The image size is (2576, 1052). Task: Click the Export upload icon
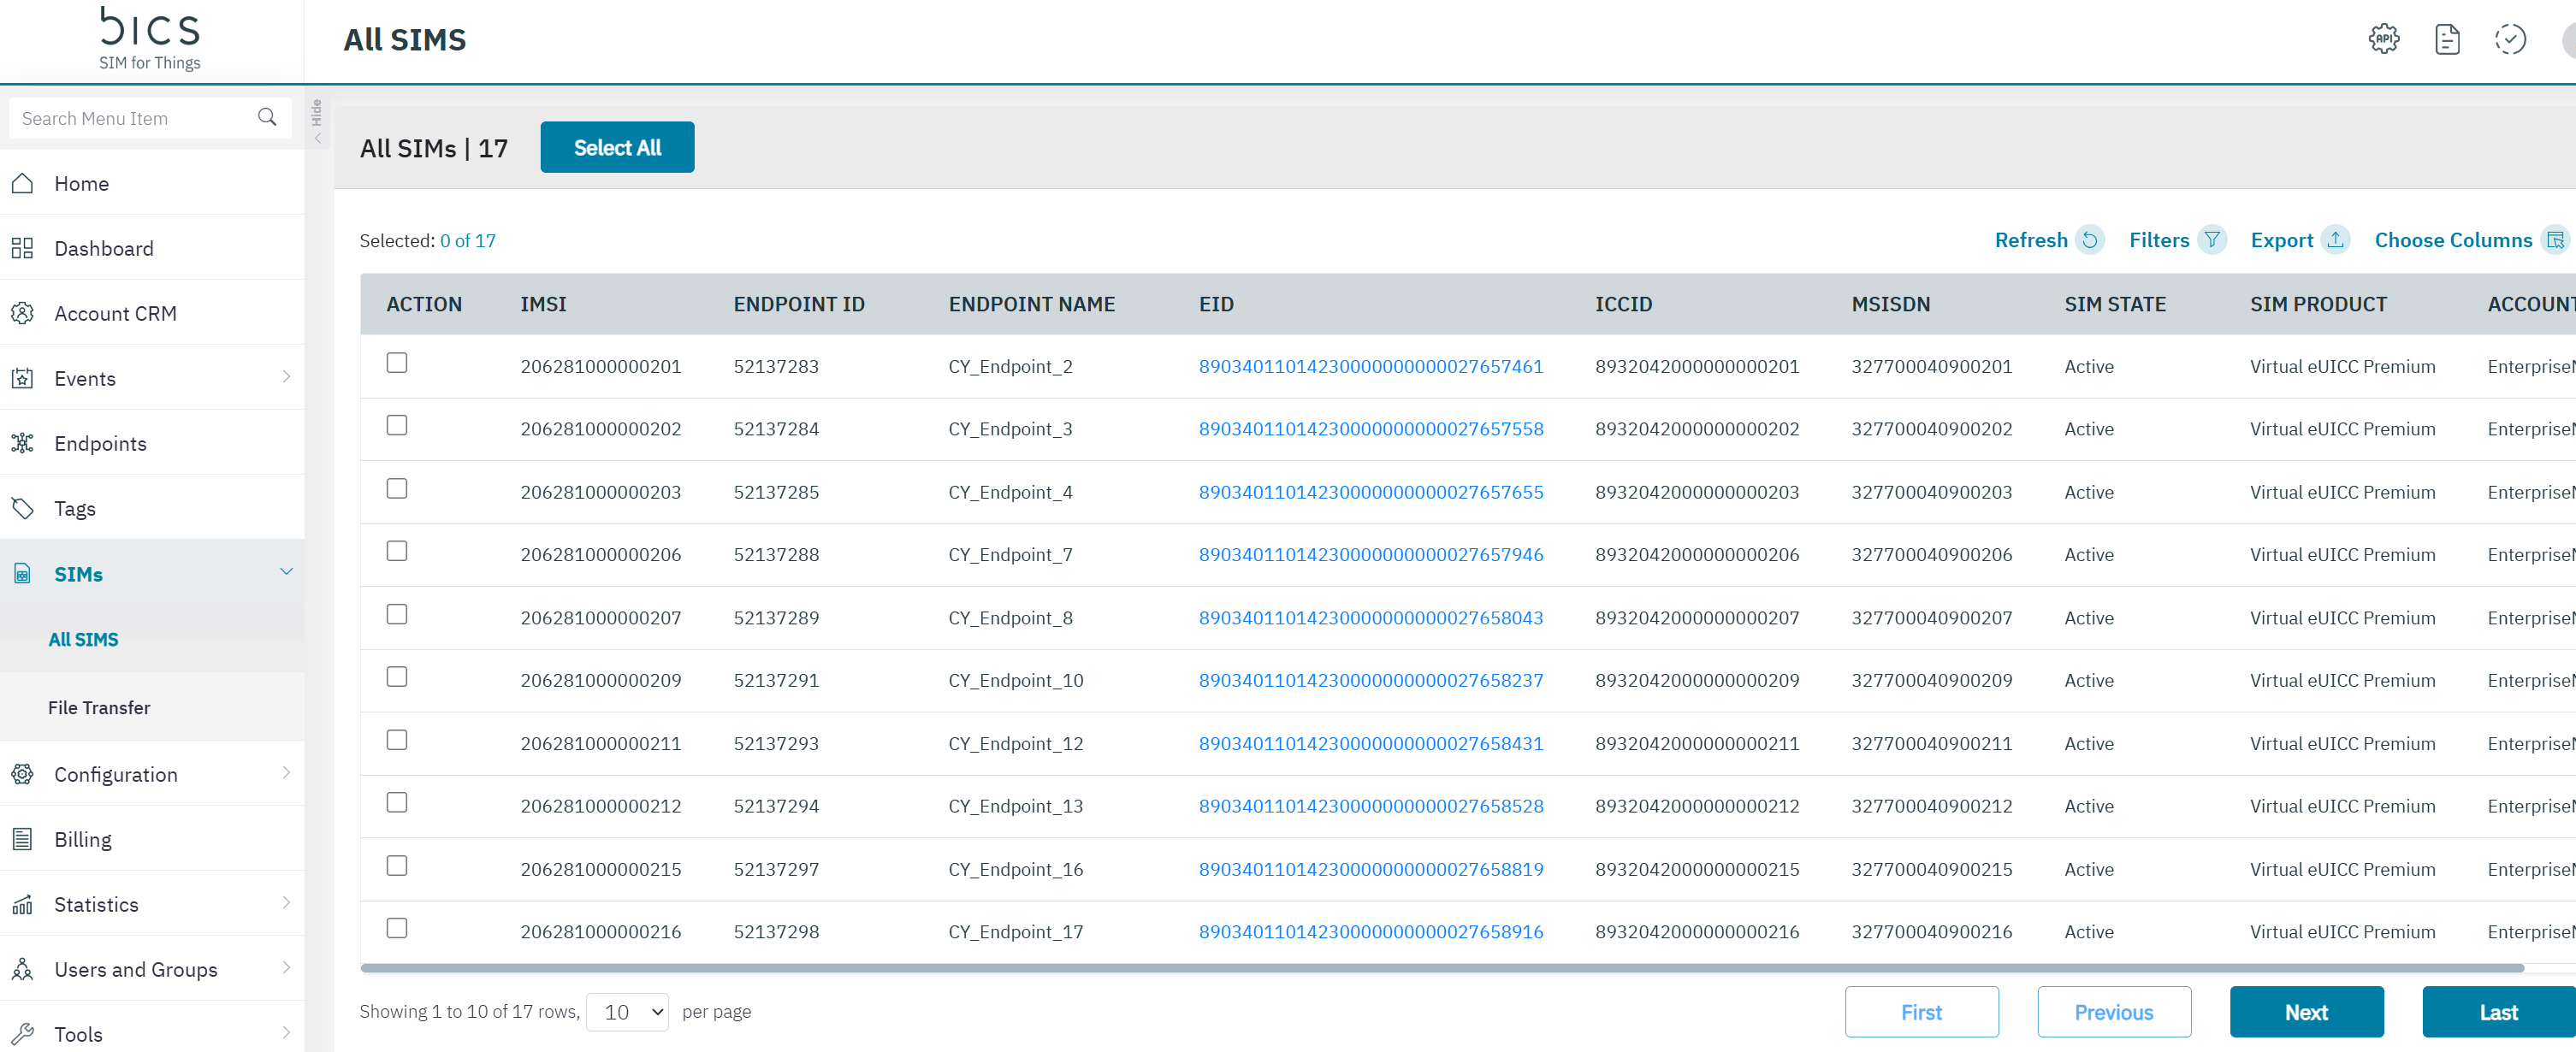pyautogui.click(x=2335, y=240)
